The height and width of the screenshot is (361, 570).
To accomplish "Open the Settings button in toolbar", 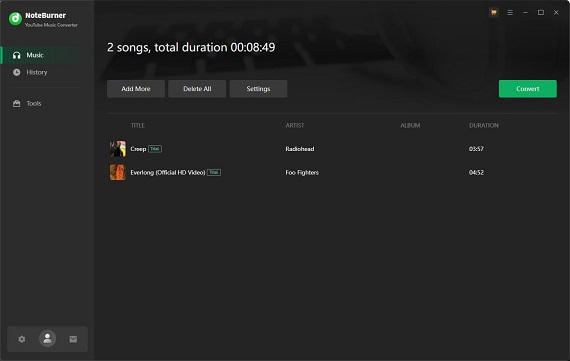I will 258,89.
